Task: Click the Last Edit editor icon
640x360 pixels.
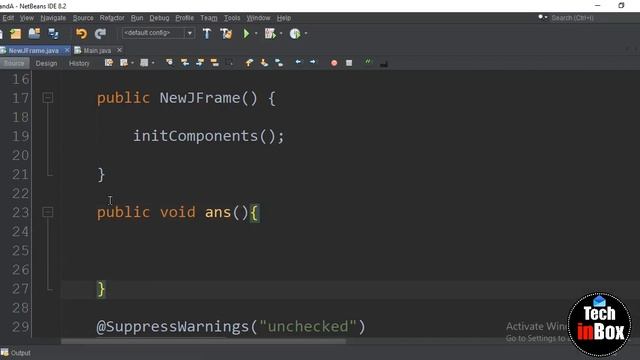Action: [109, 63]
